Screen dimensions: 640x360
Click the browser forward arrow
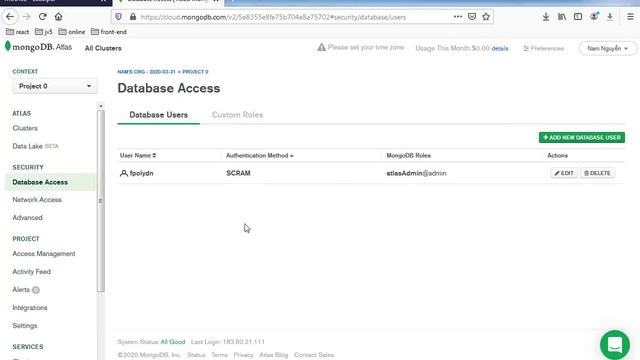pyautogui.click(x=27, y=17)
